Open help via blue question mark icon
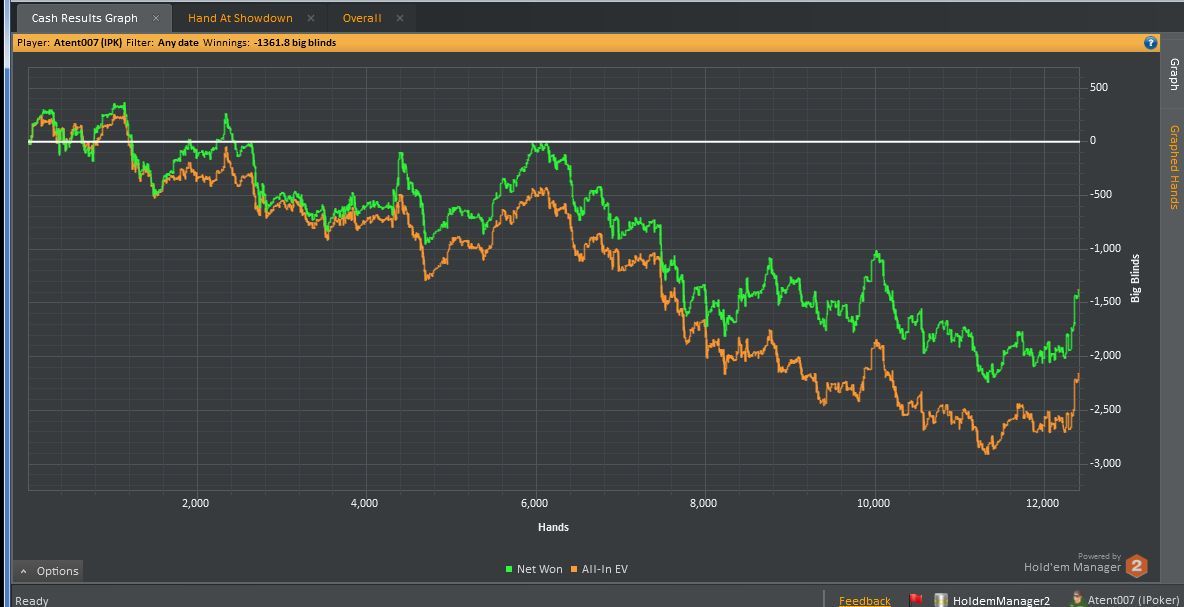The image size is (1184, 607). coord(1151,43)
